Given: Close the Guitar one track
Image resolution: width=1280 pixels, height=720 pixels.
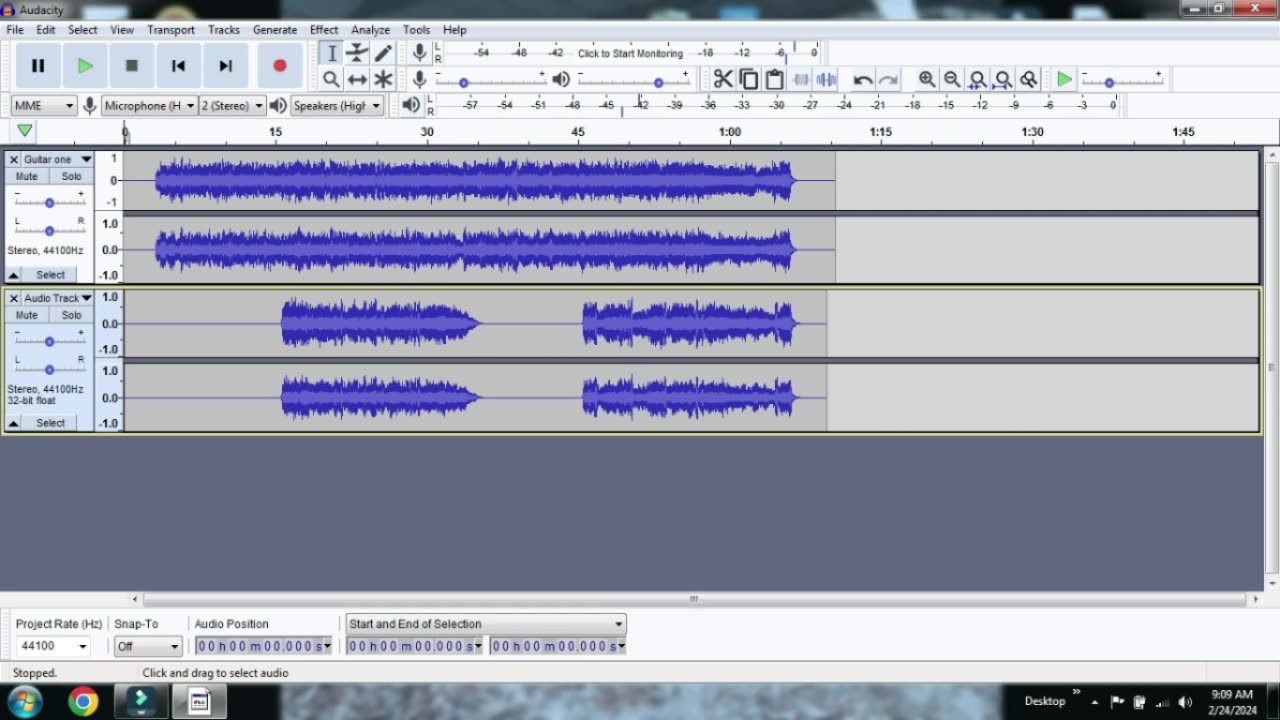Looking at the screenshot, I should 13,159.
